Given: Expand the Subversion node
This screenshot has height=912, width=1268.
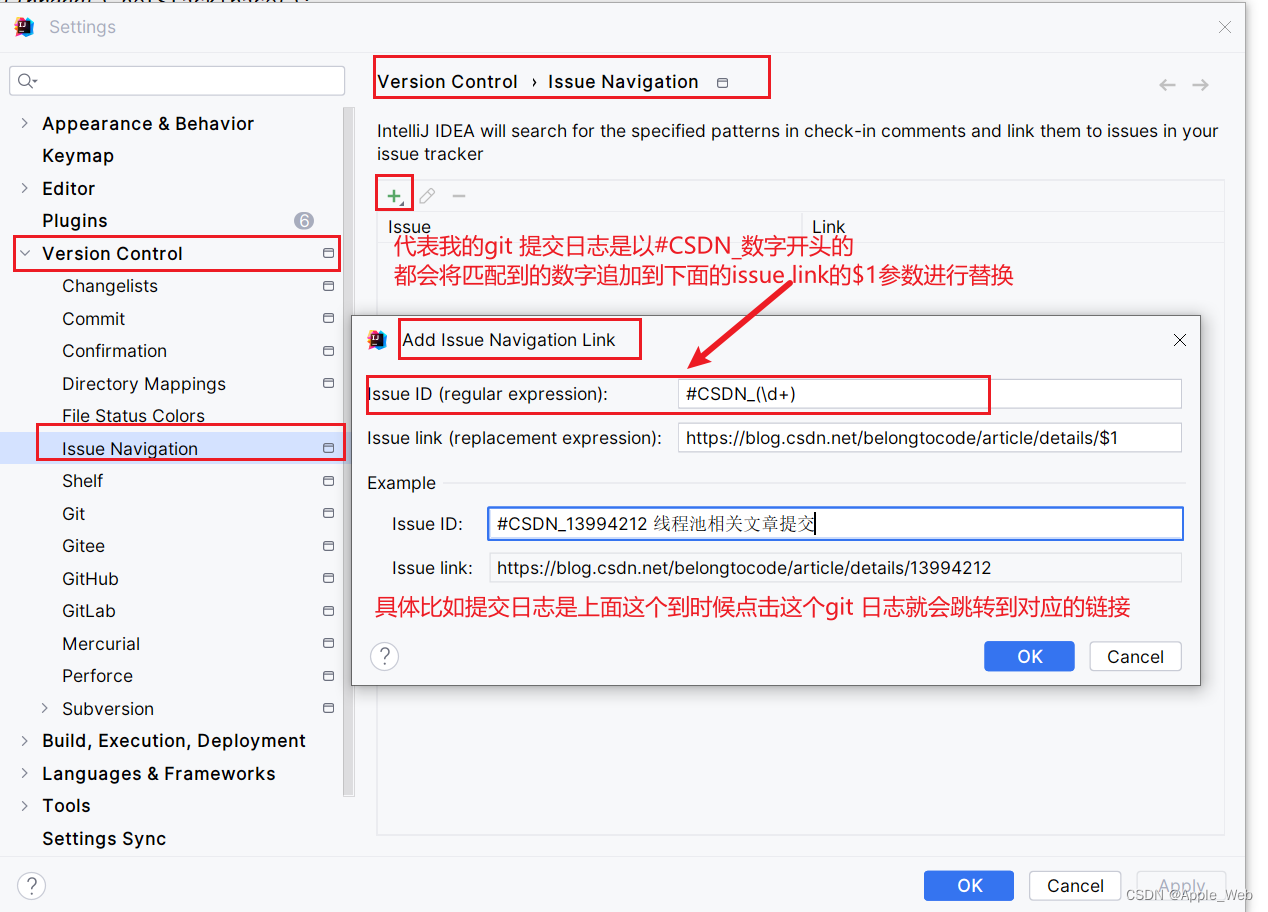Looking at the screenshot, I should 45,709.
